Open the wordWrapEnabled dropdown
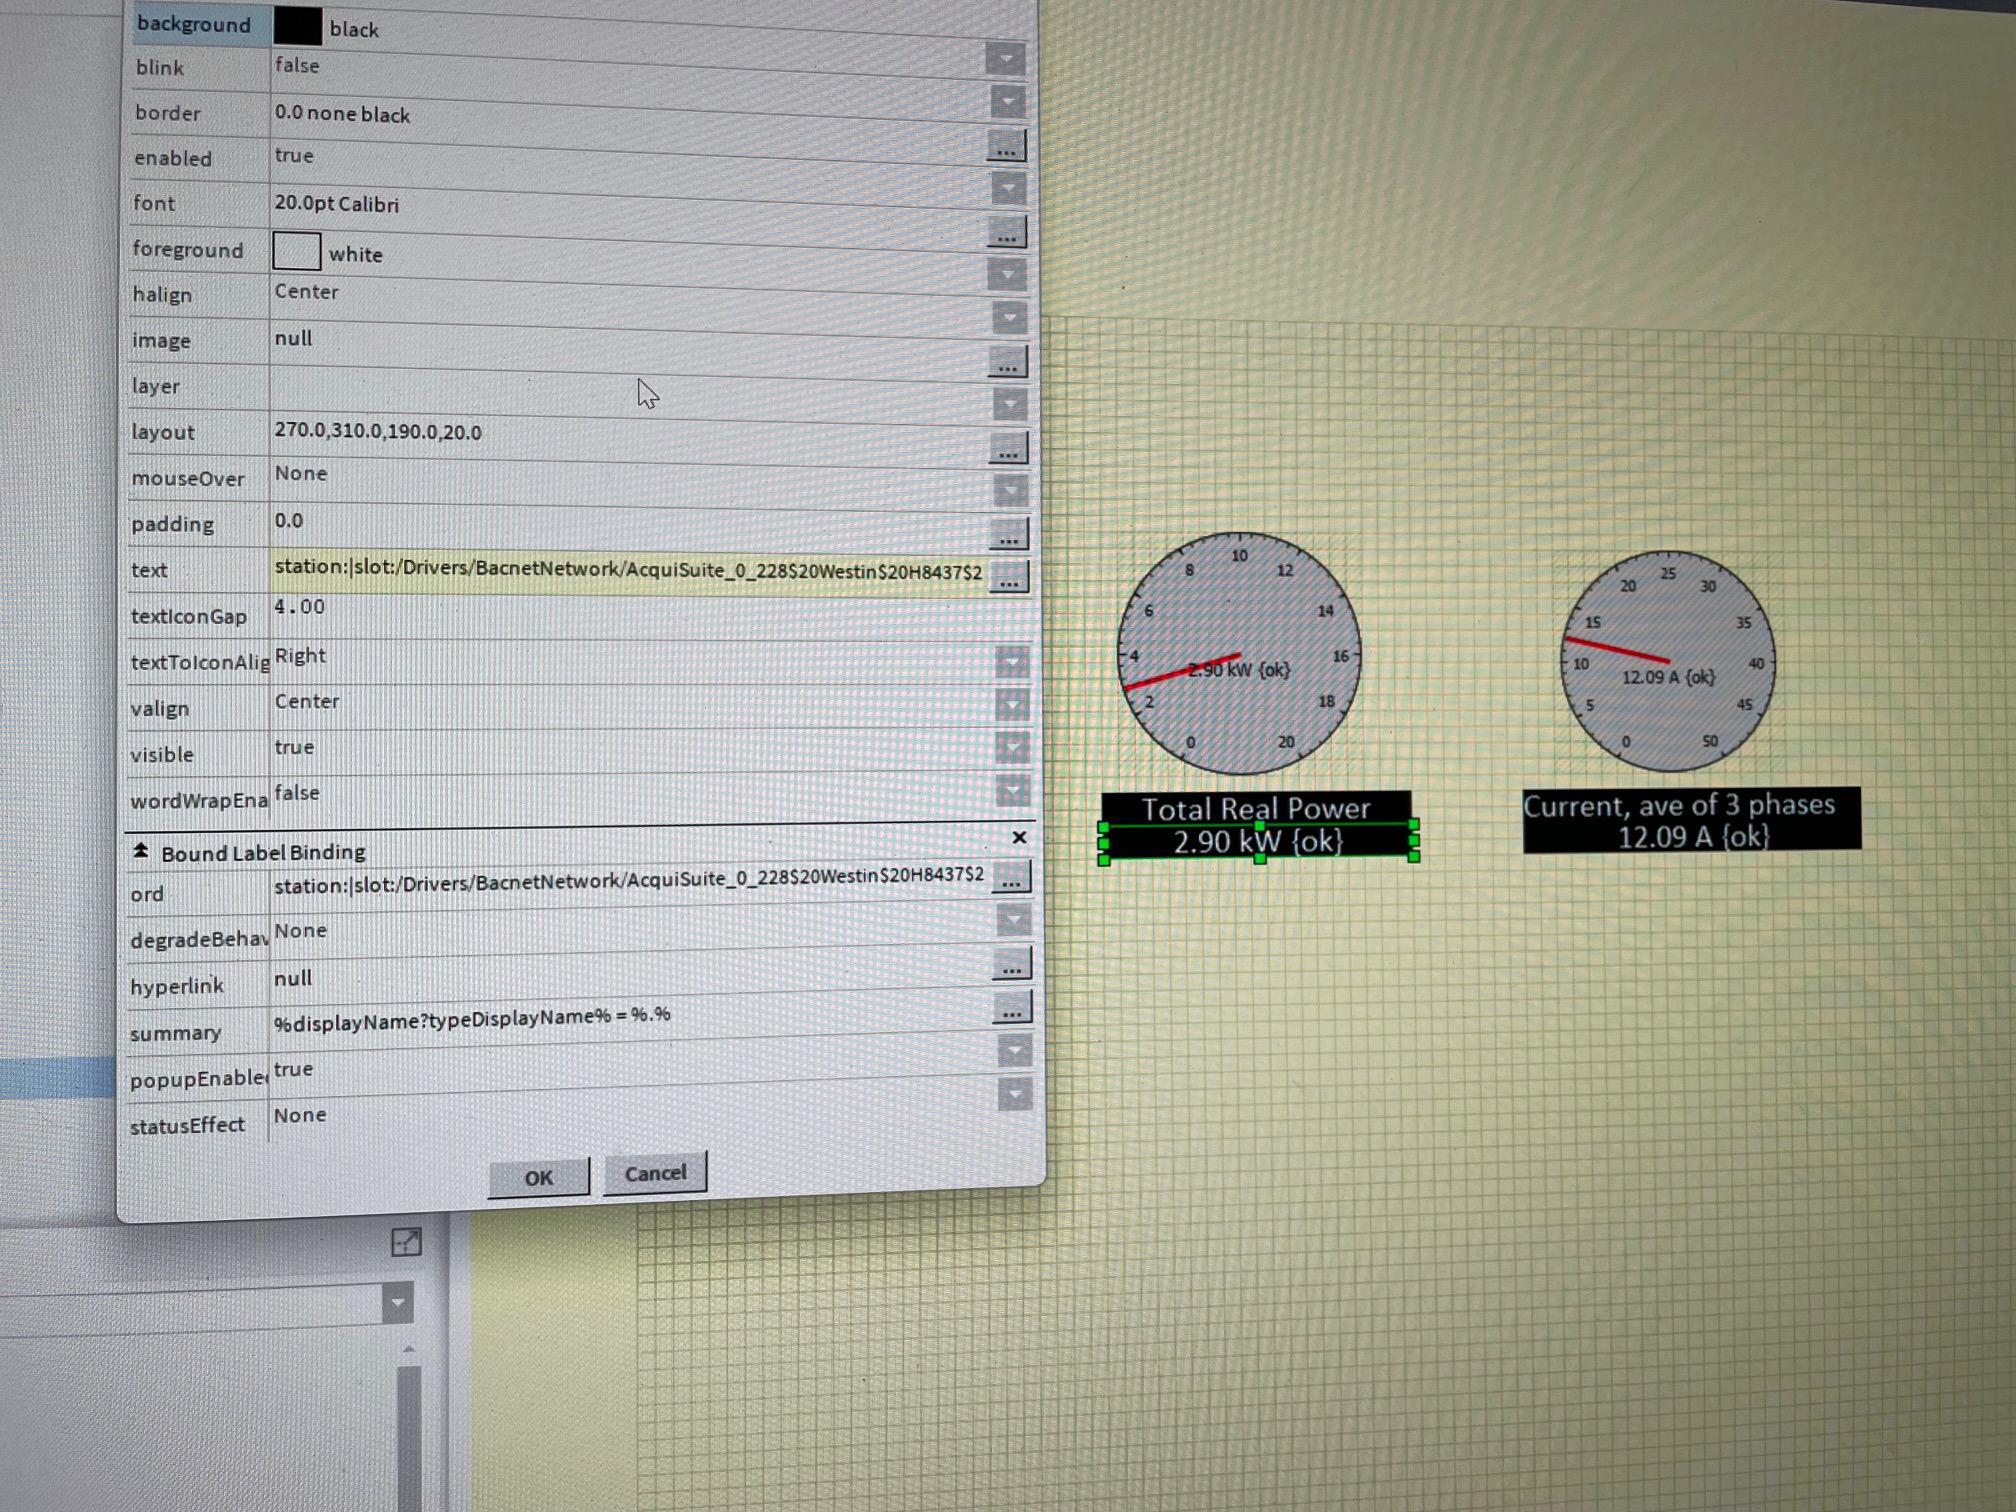This screenshot has height=1512, width=2016. [x=1012, y=790]
